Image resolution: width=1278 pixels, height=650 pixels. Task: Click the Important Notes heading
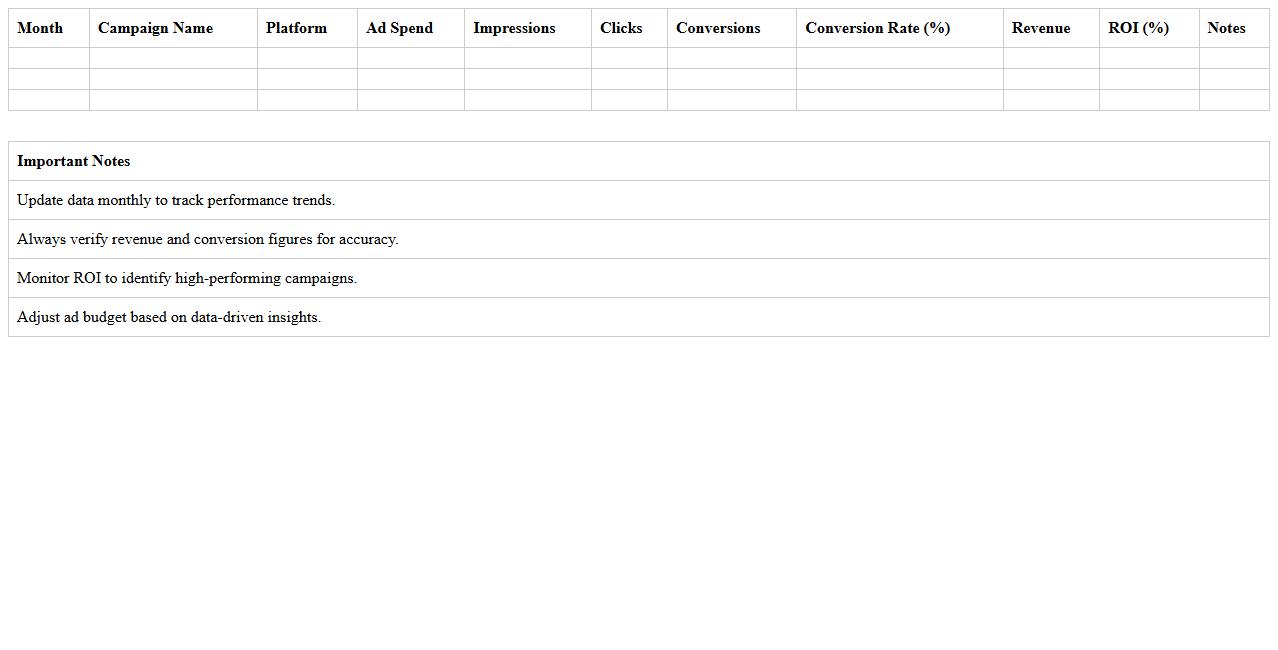coord(74,161)
